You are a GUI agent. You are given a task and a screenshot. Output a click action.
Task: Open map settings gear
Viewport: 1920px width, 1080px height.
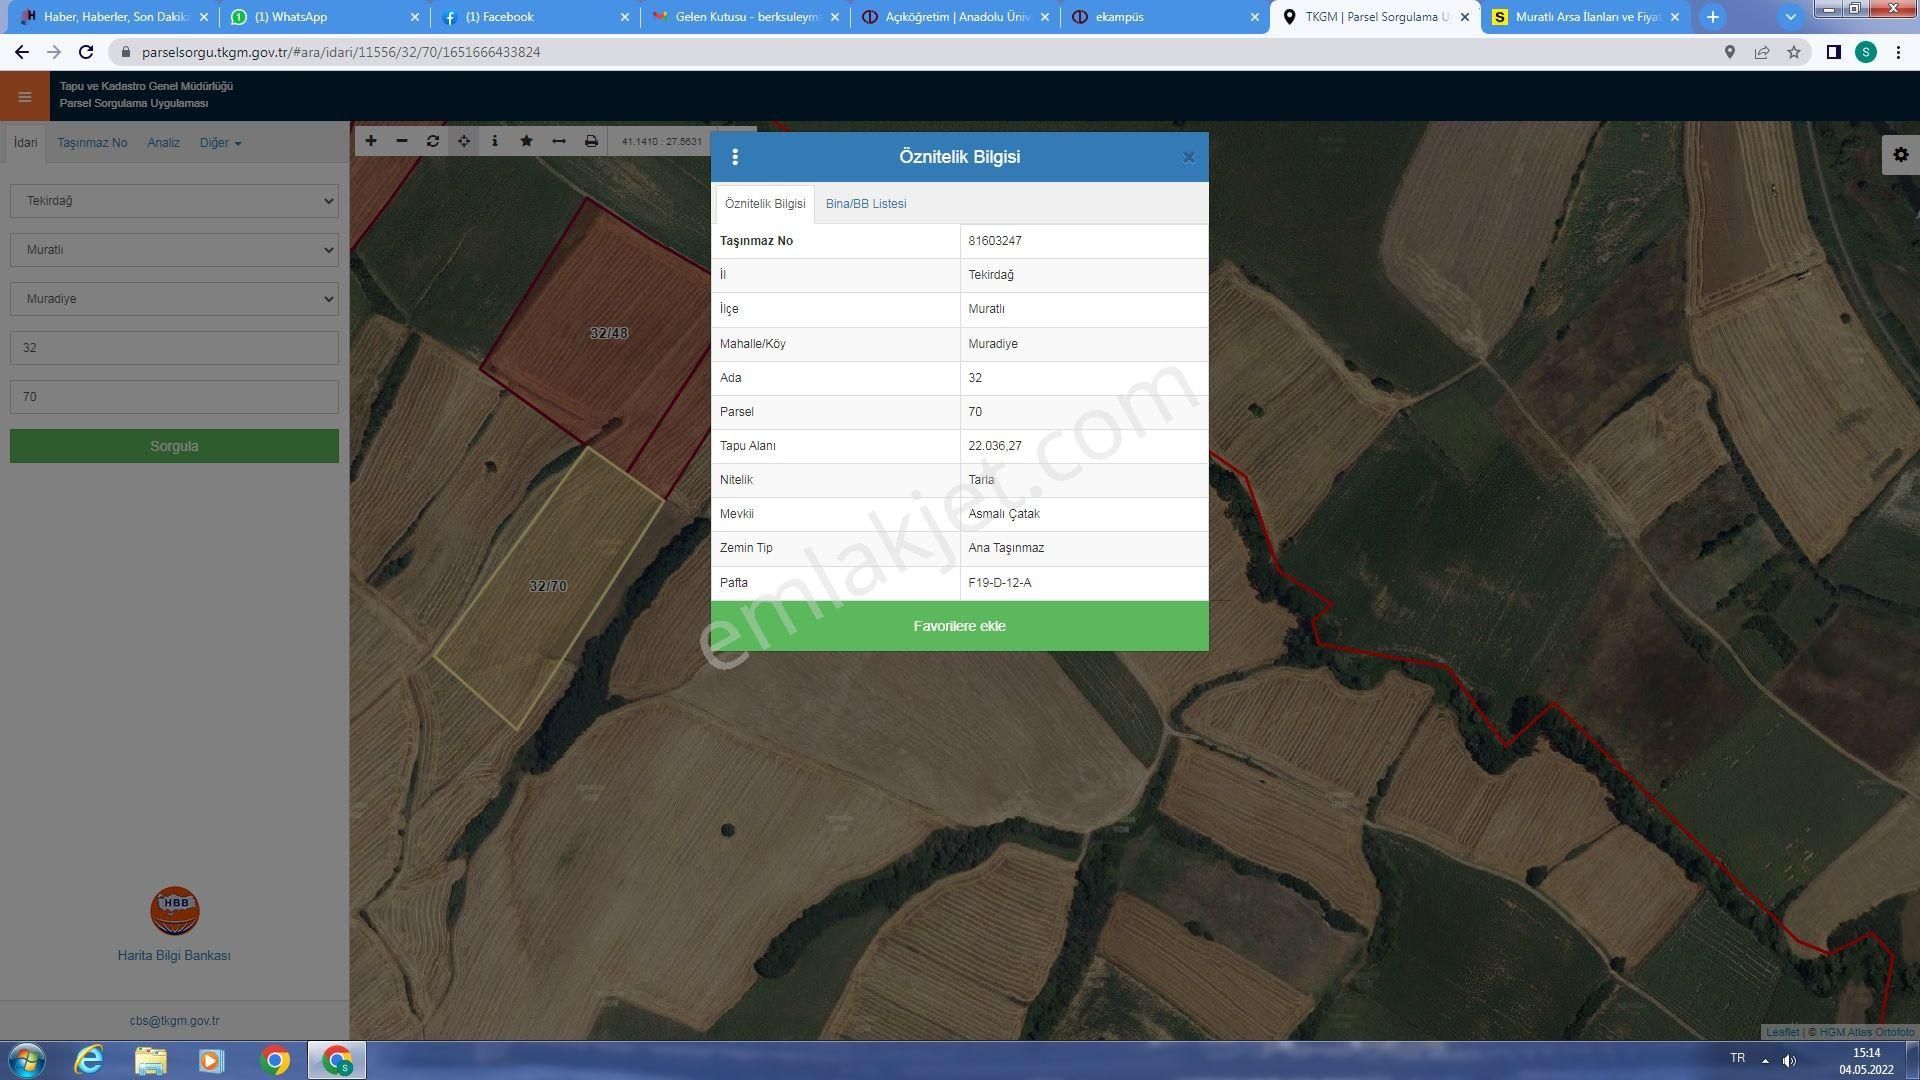(1901, 155)
